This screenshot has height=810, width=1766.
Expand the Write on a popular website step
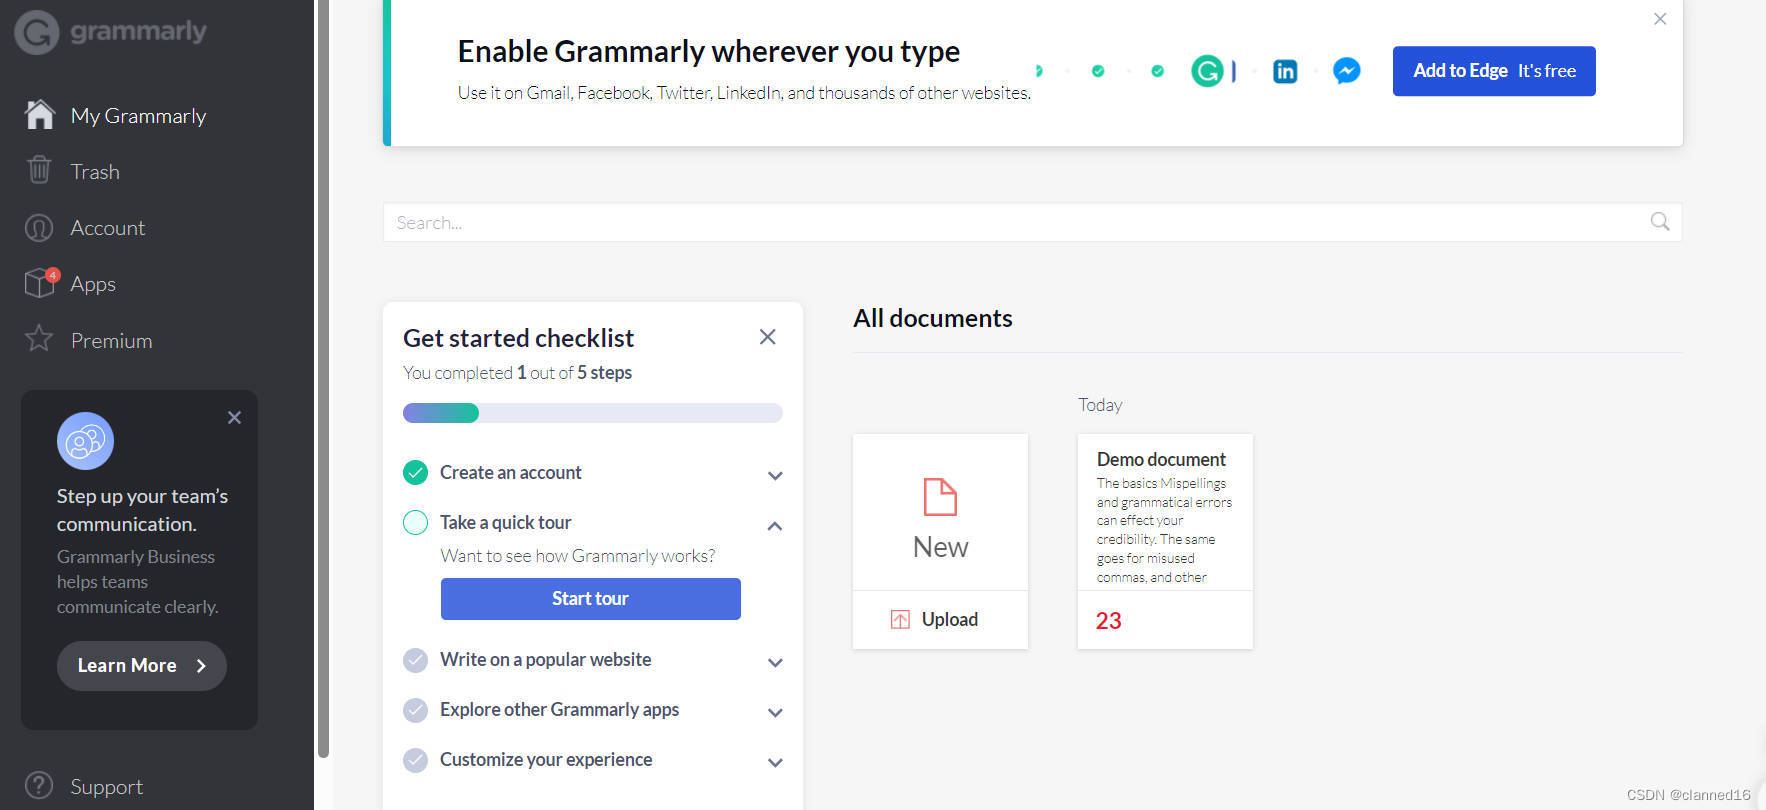[775, 663]
